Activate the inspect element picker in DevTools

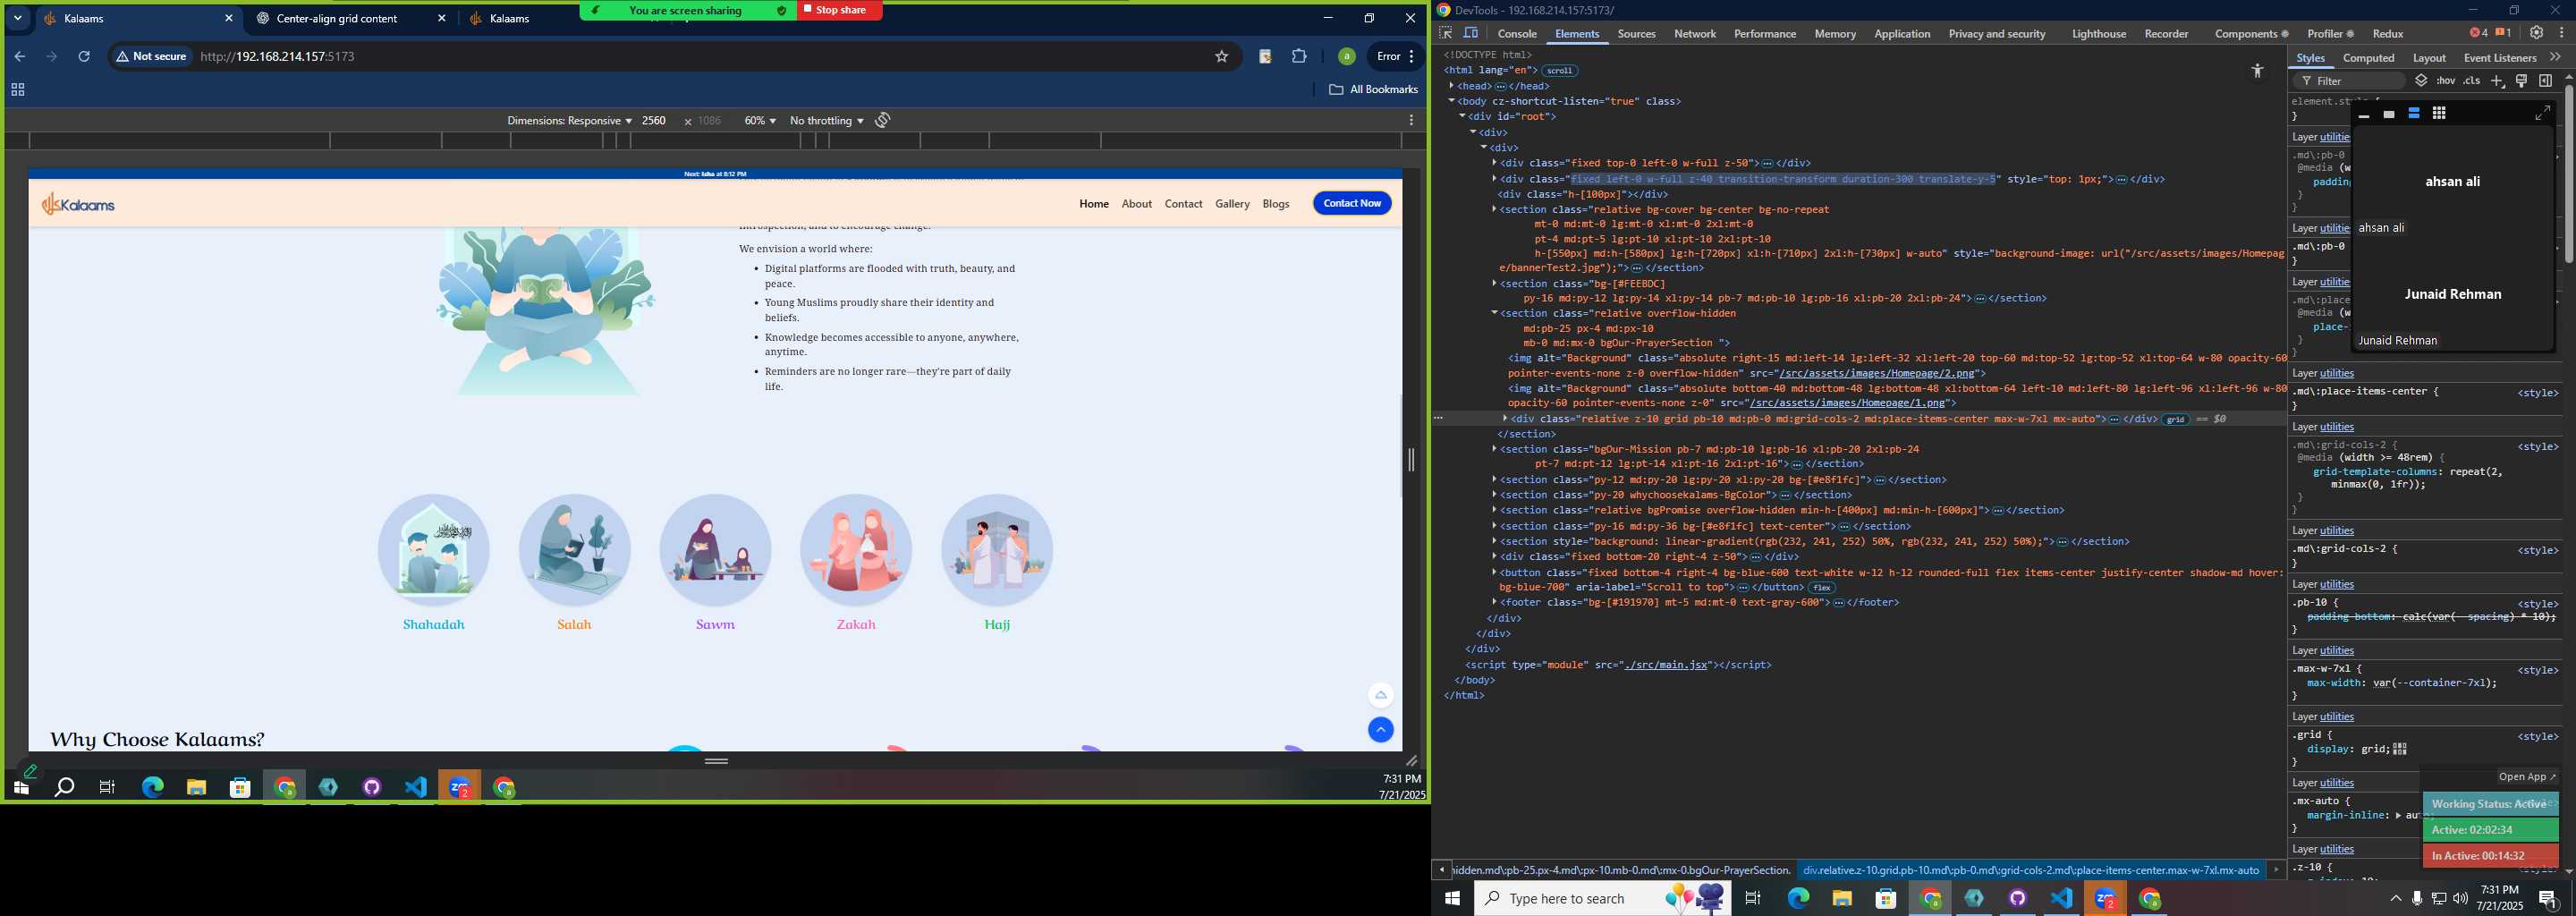click(x=1446, y=33)
